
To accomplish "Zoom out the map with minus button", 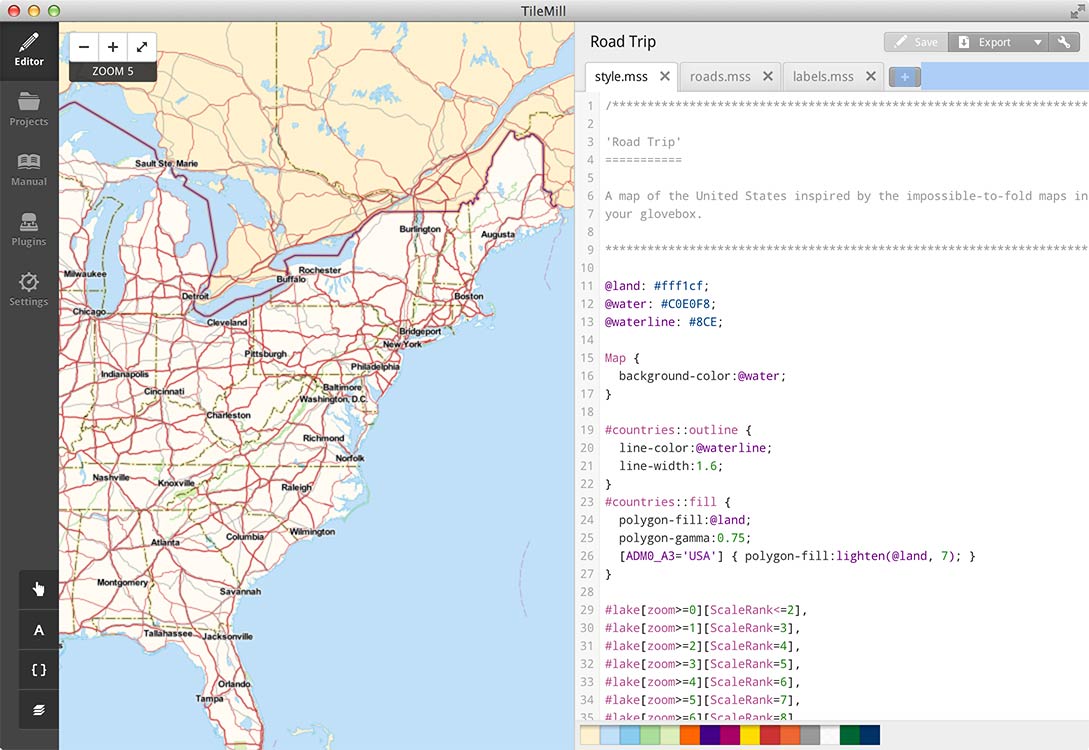I will (x=84, y=47).
